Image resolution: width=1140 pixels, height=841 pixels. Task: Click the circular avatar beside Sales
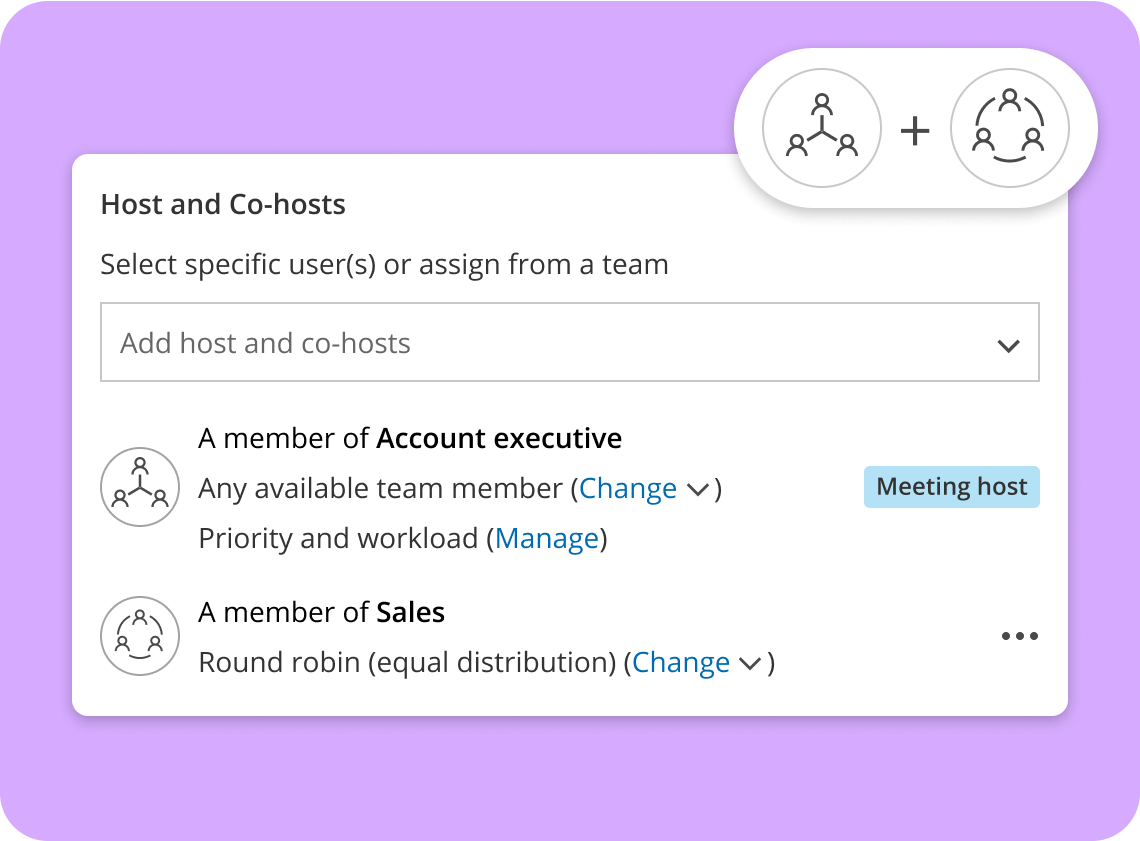coord(140,636)
